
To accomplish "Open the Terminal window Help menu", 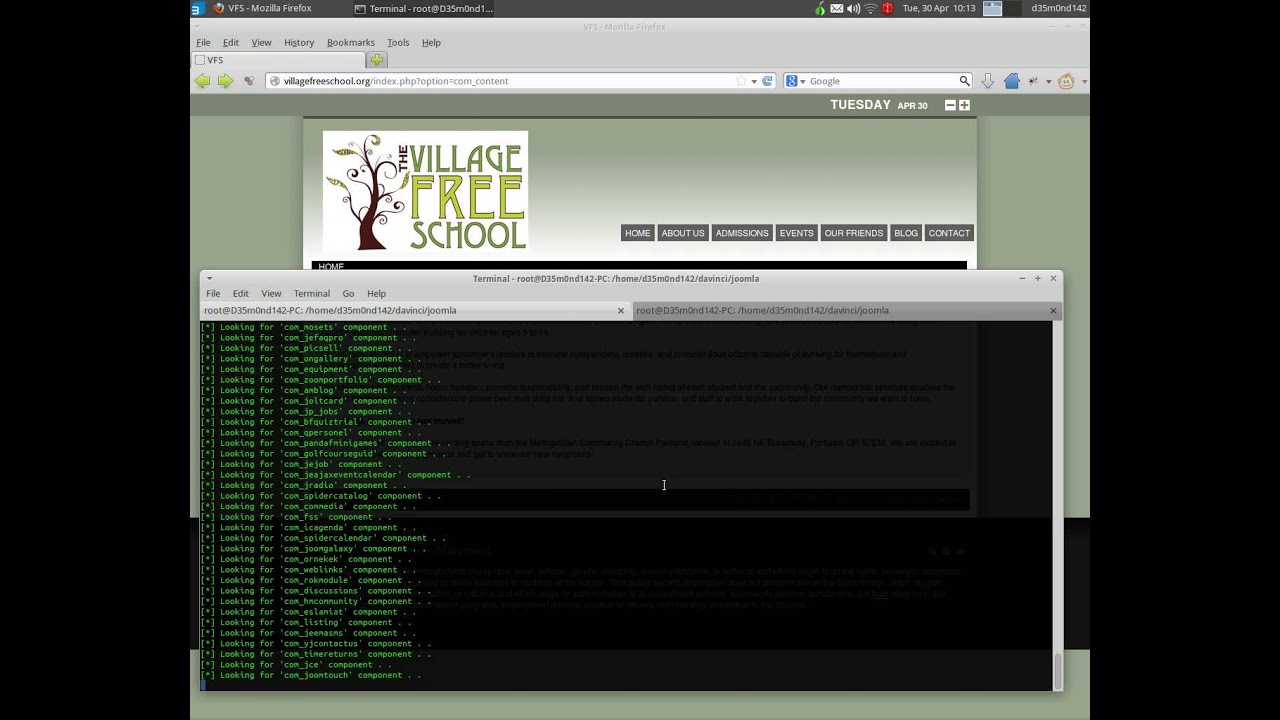I will click(376, 293).
